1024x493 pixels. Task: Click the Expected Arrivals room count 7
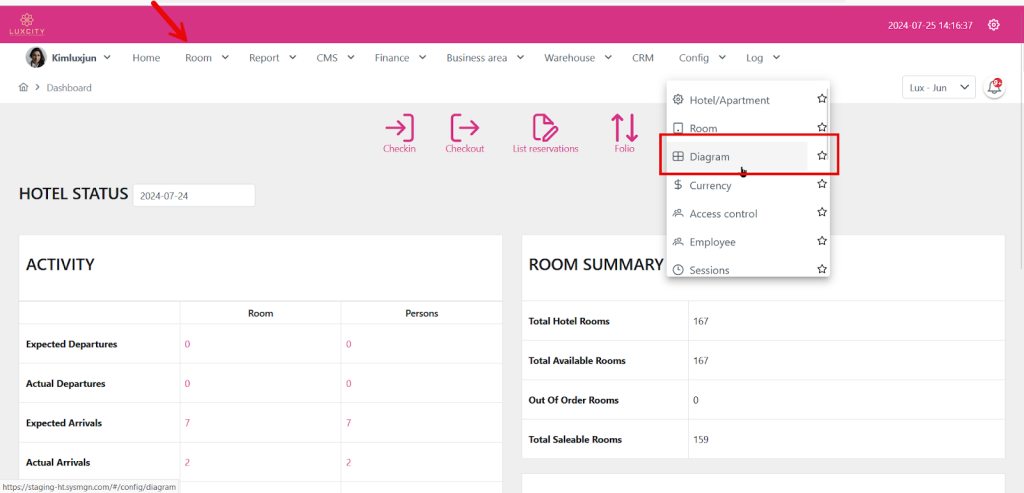(187, 423)
